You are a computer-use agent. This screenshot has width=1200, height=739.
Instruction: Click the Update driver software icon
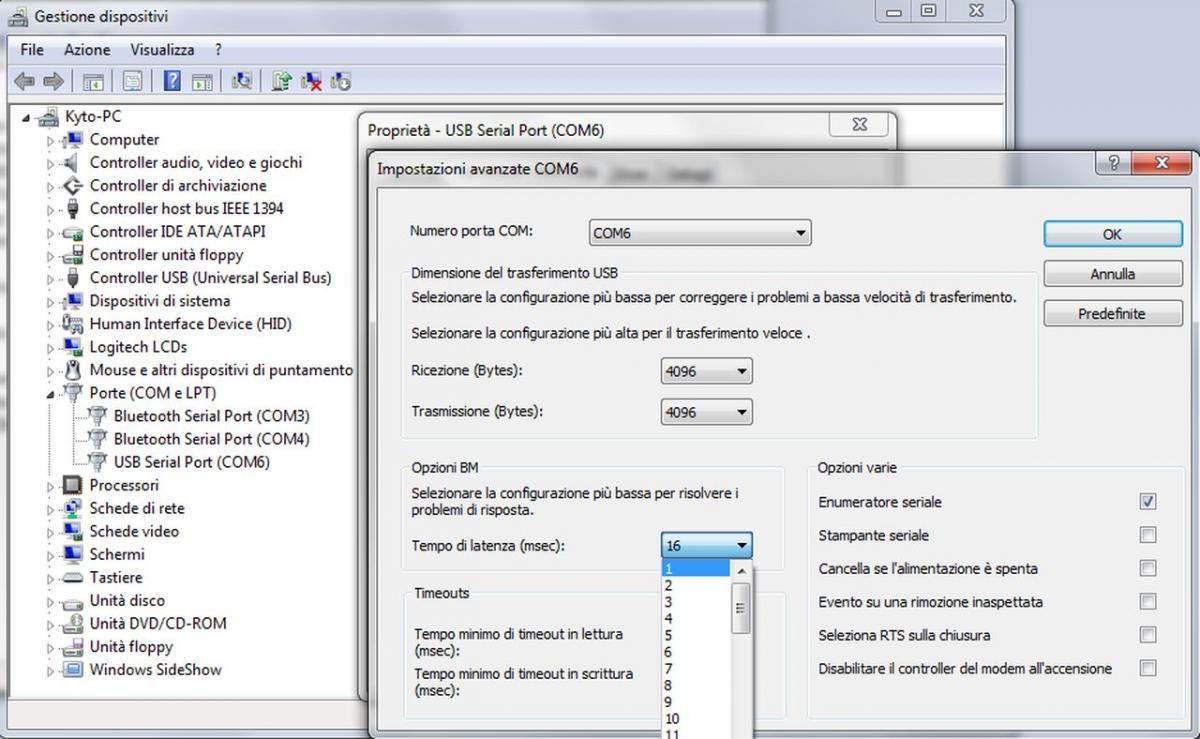coord(282,81)
